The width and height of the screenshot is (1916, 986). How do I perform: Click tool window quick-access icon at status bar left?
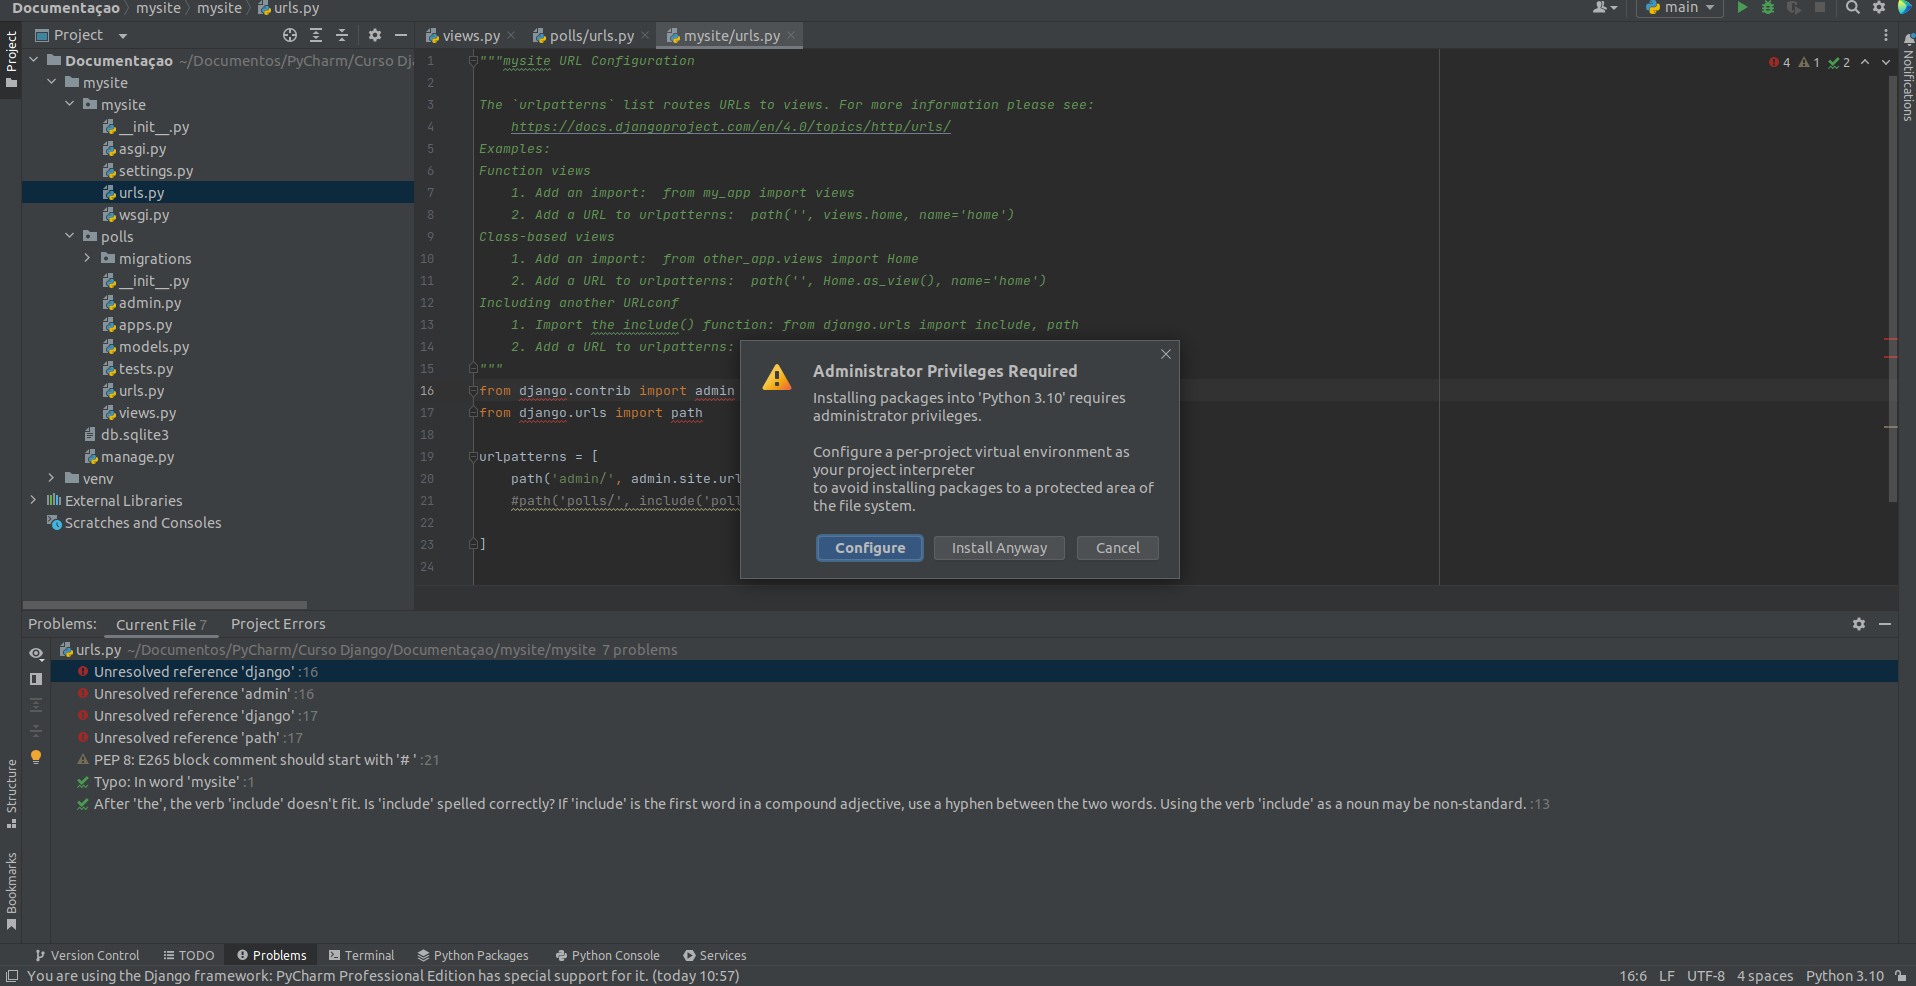pyautogui.click(x=12, y=976)
